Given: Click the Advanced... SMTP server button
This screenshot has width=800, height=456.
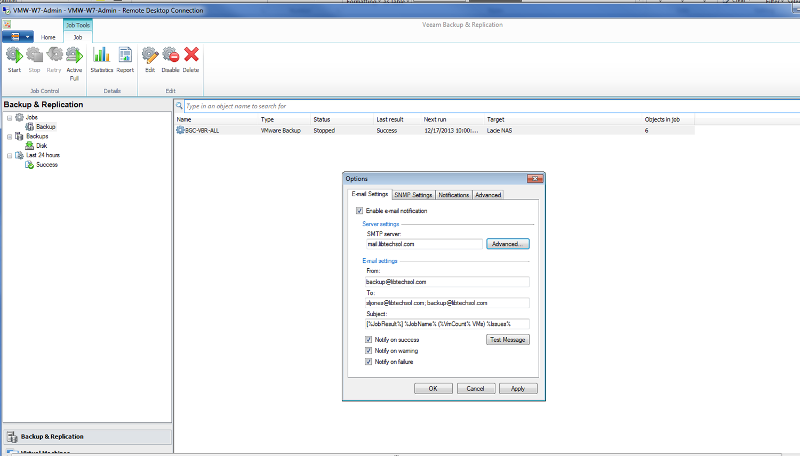Looking at the screenshot, I should pyautogui.click(x=508, y=244).
